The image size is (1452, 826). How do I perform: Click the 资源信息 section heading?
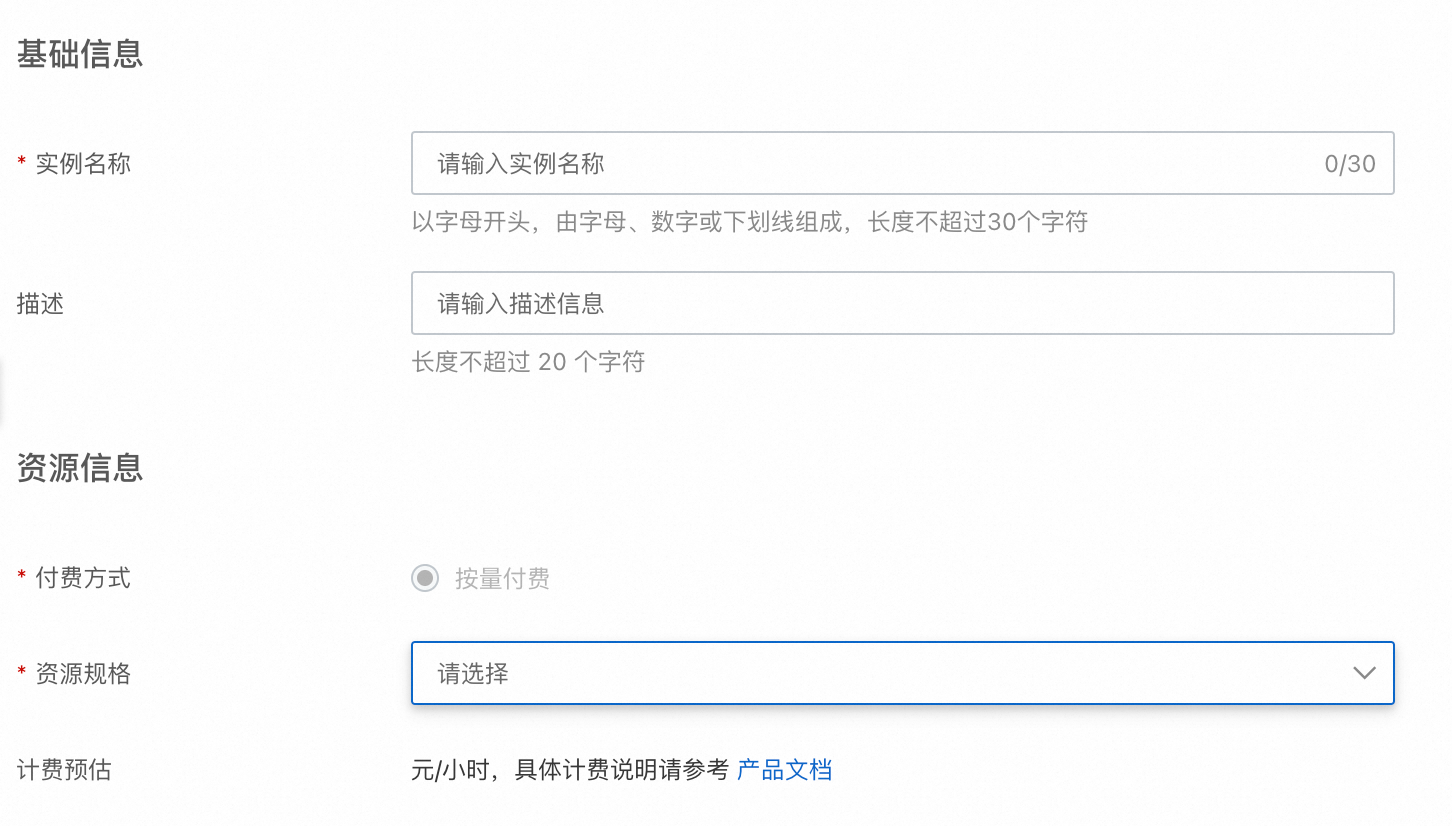point(80,468)
